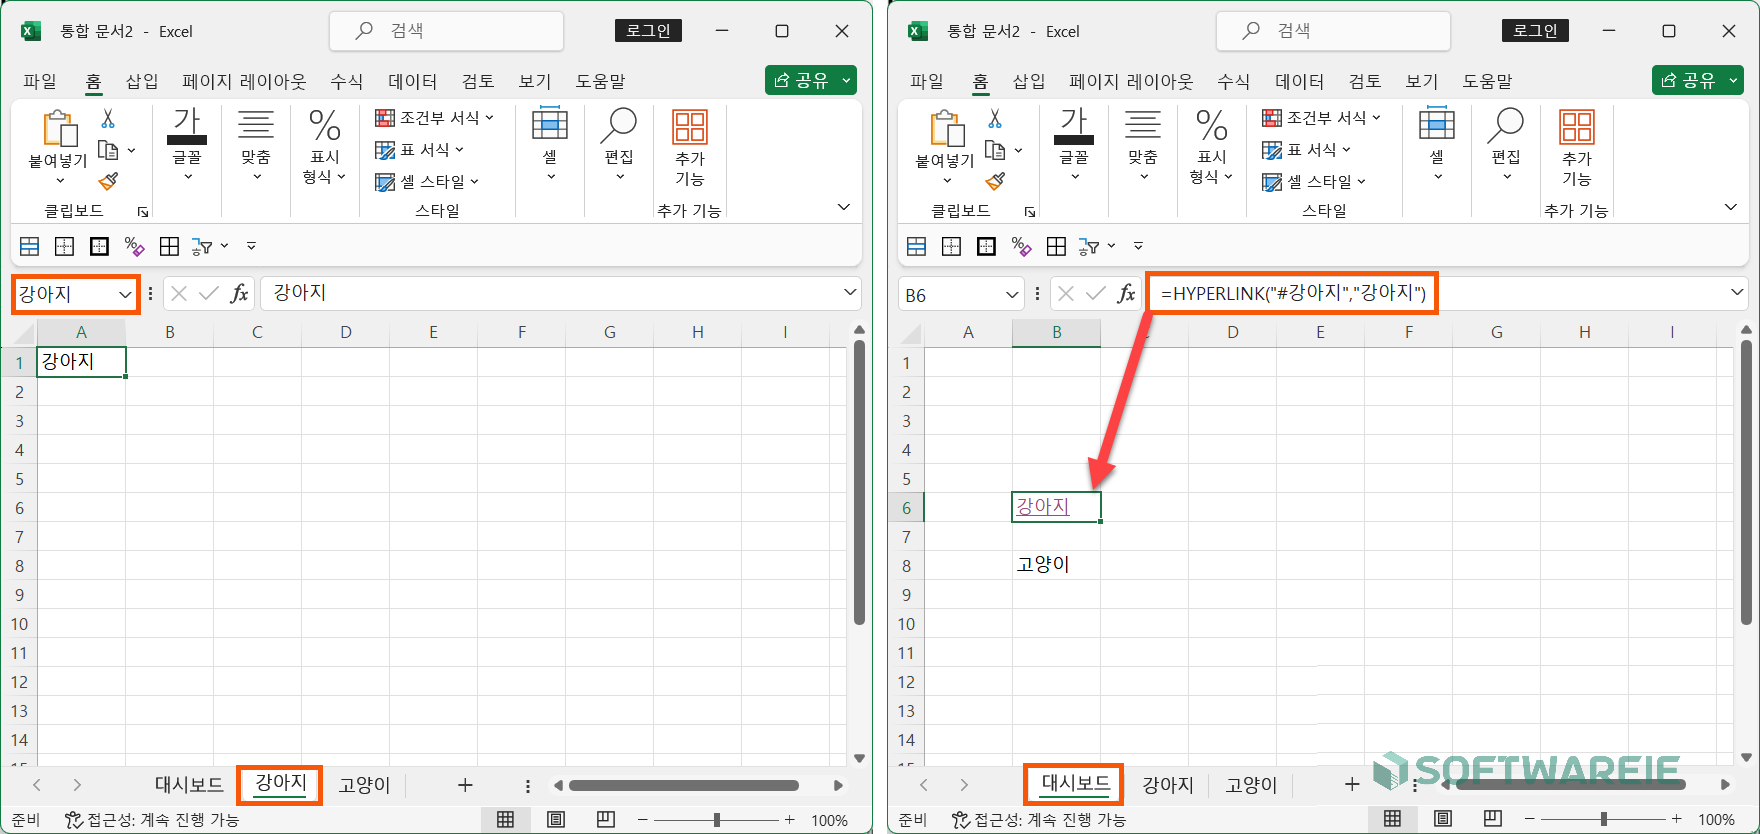The width and height of the screenshot is (1760, 834).
Task: Open 페이지 레이아웃 tab in right window
Action: point(1131,81)
